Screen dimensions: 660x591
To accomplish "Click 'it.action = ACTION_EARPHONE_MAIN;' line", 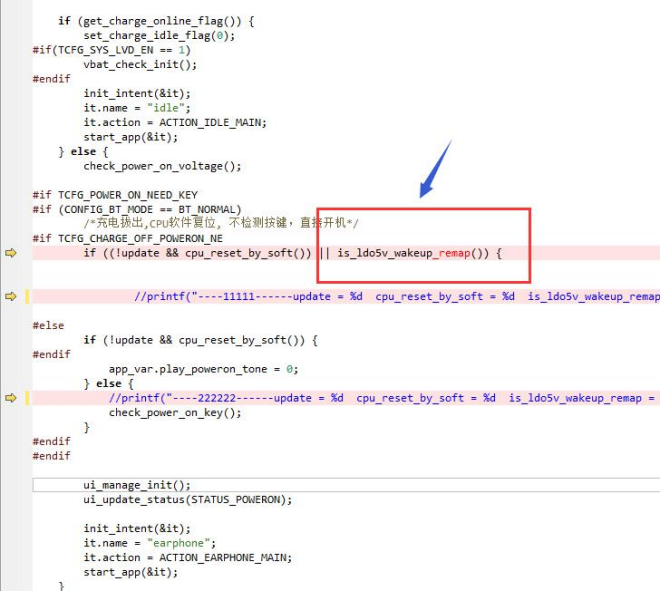I will pyautogui.click(x=187, y=558).
